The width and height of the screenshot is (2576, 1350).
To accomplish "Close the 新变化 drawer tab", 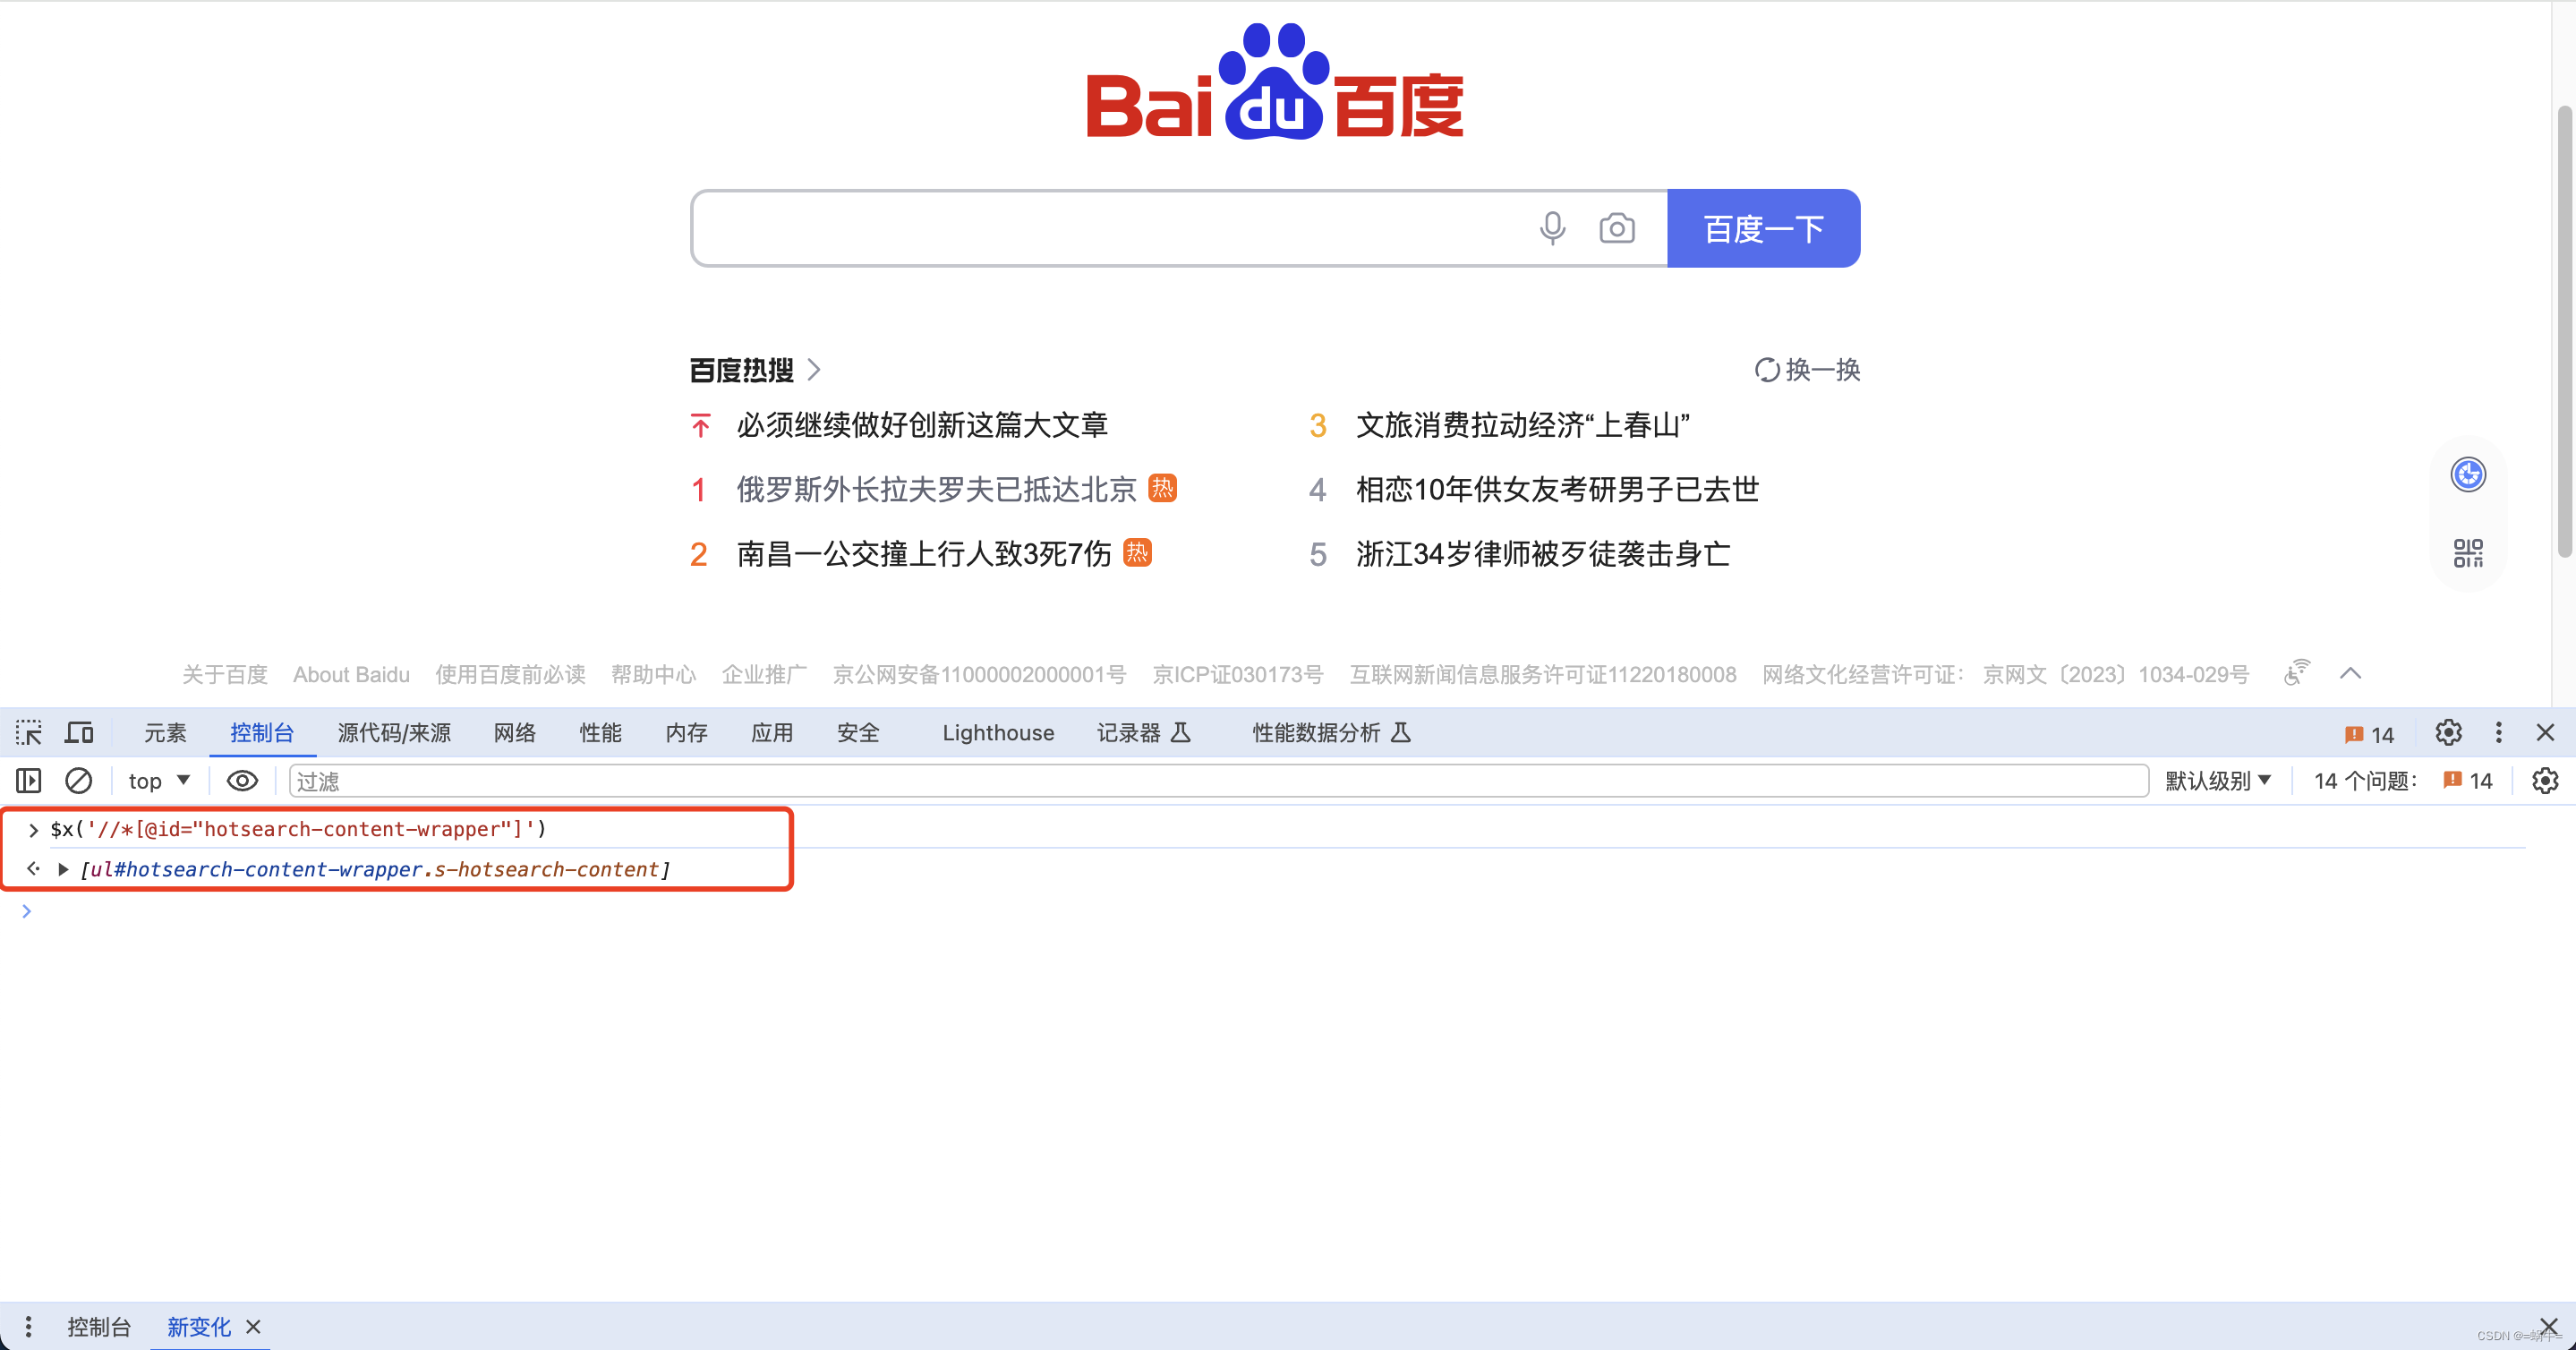I will [x=254, y=1326].
